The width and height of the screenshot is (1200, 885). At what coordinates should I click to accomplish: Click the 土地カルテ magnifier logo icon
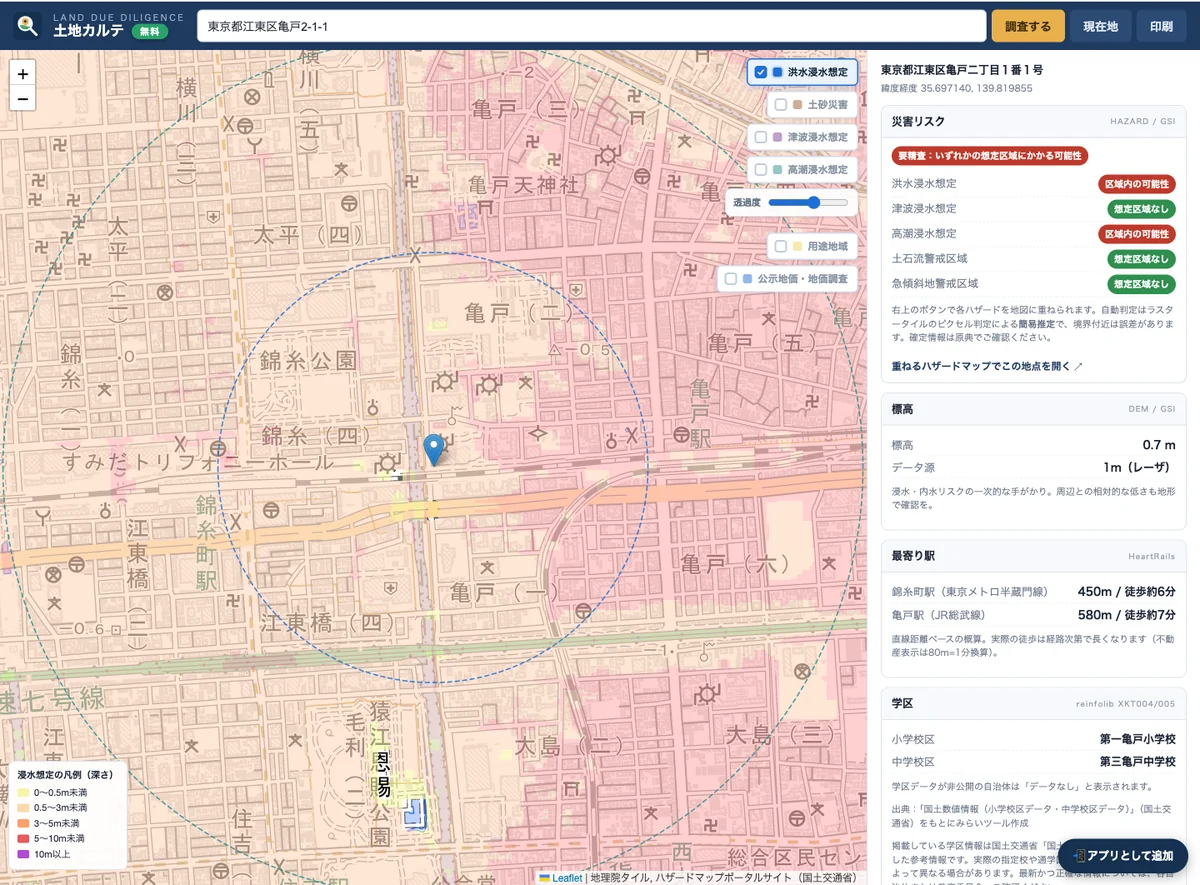28,25
